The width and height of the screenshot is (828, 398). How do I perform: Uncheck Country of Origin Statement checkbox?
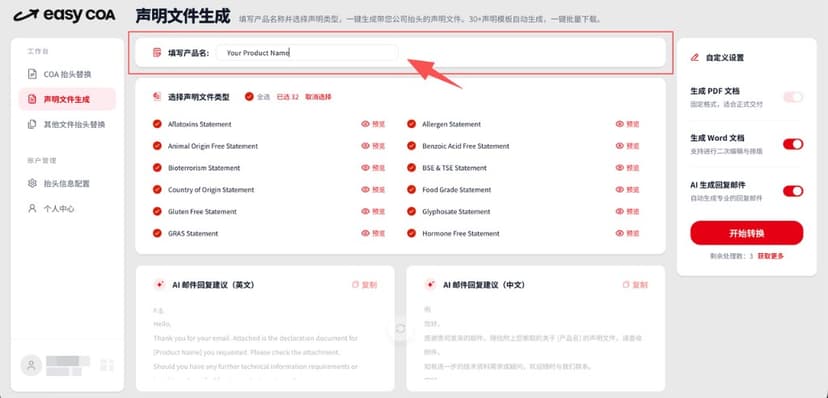click(x=157, y=189)
